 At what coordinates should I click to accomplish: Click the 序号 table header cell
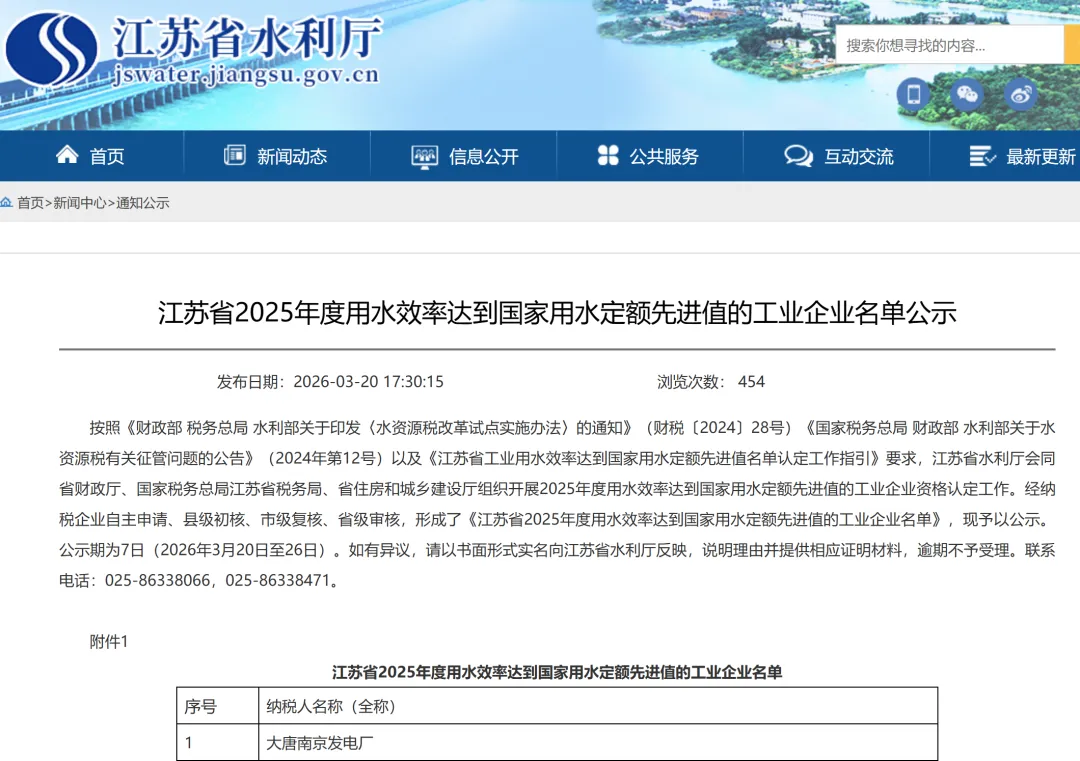[218, 706]
